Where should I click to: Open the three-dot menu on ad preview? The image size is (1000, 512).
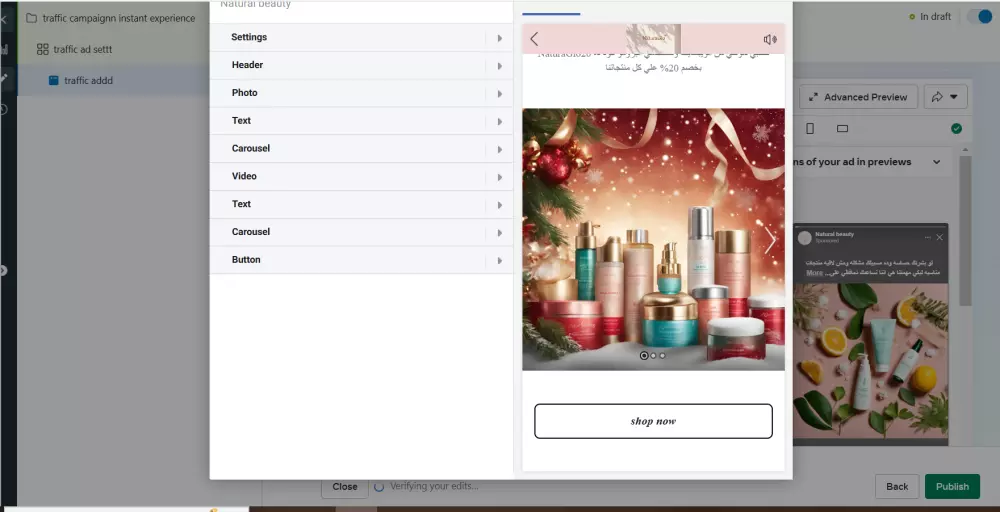coord(928,237)
